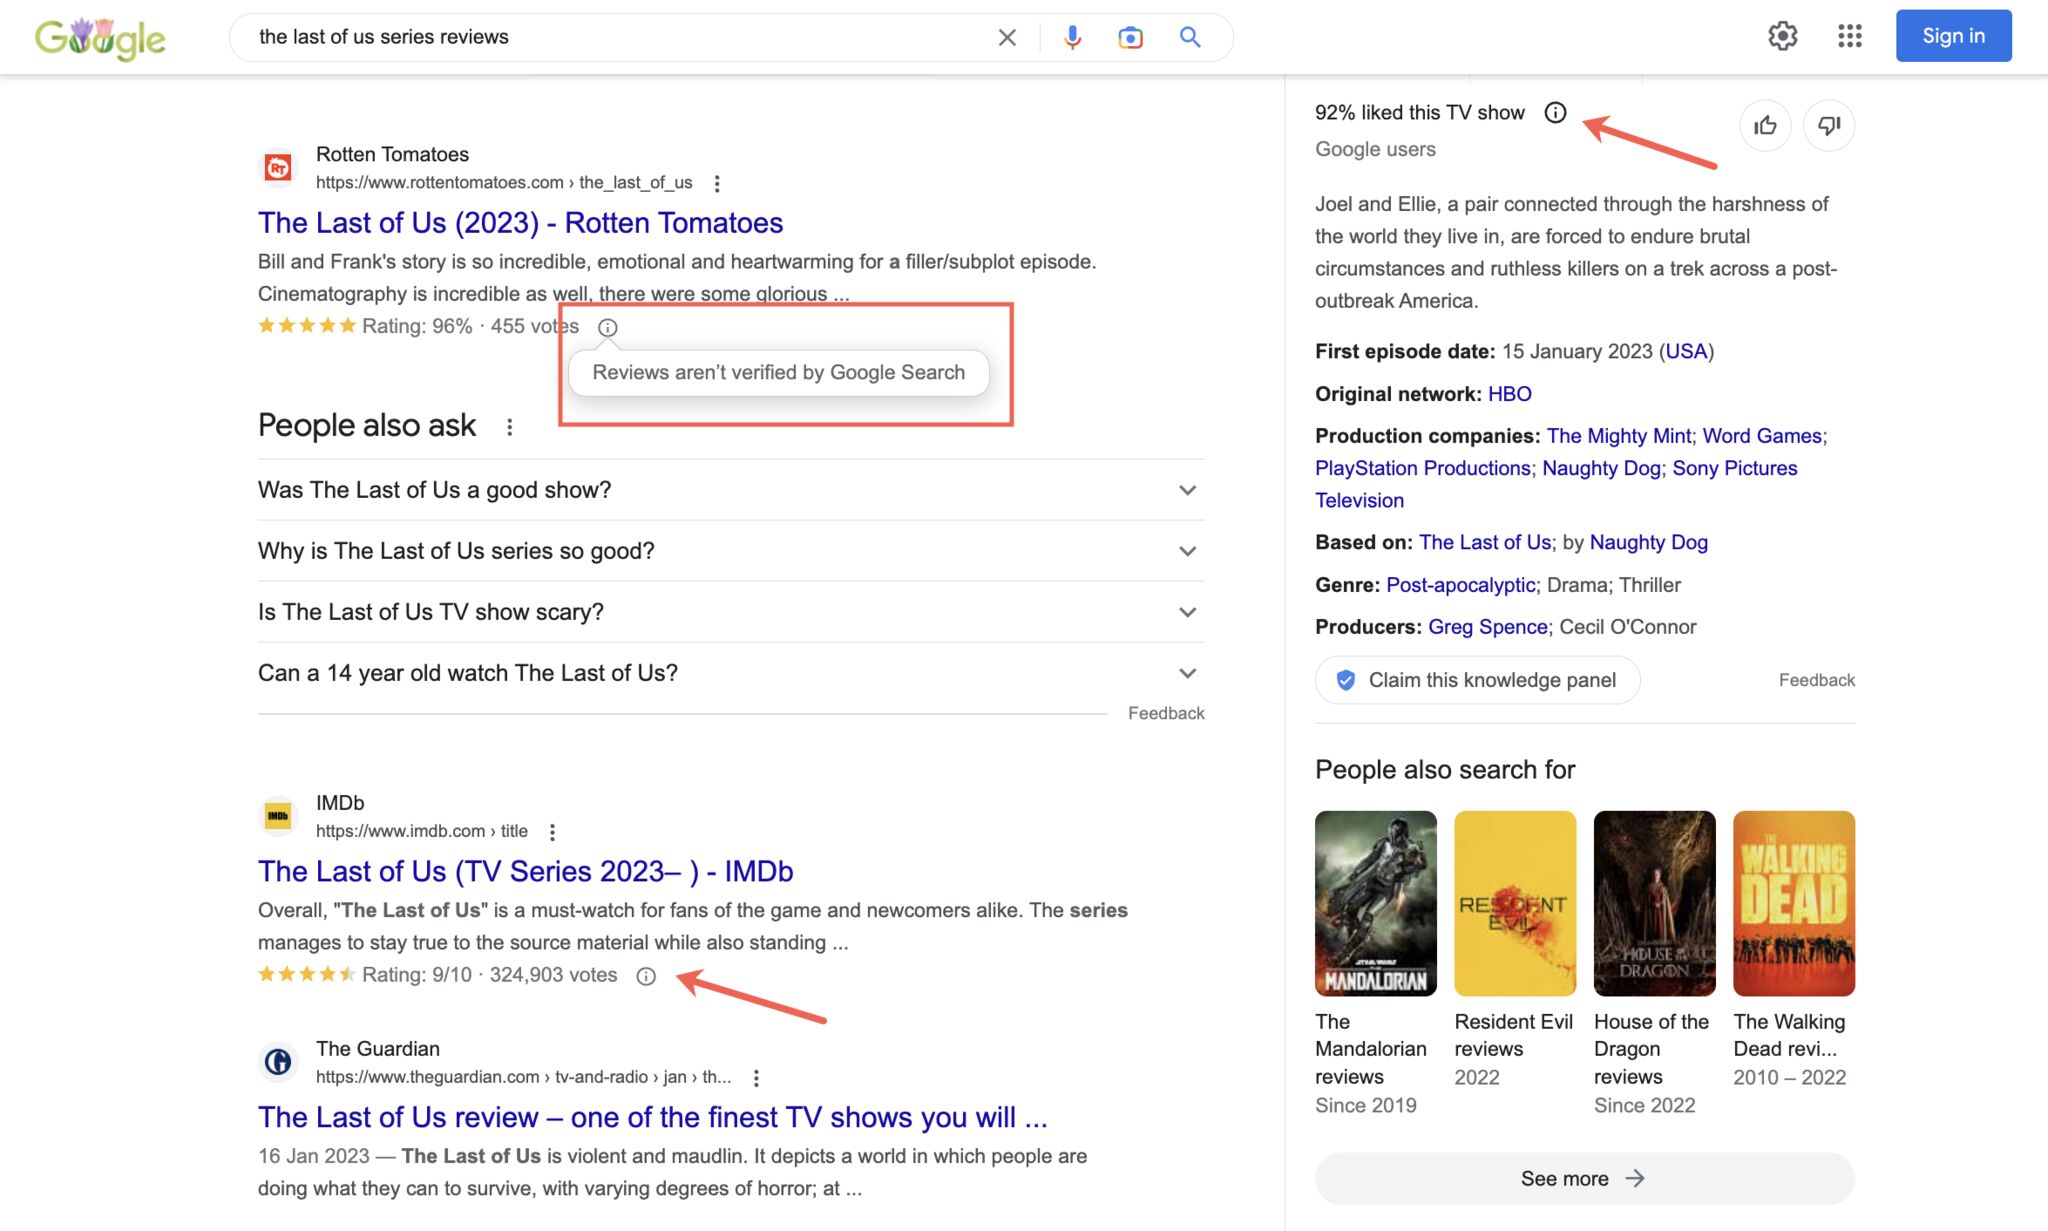Click 'Google users' text under 92% liked
The width and height of the screenshot is (2048, 1231).
pyautogui.click(x=1375, y=149)
